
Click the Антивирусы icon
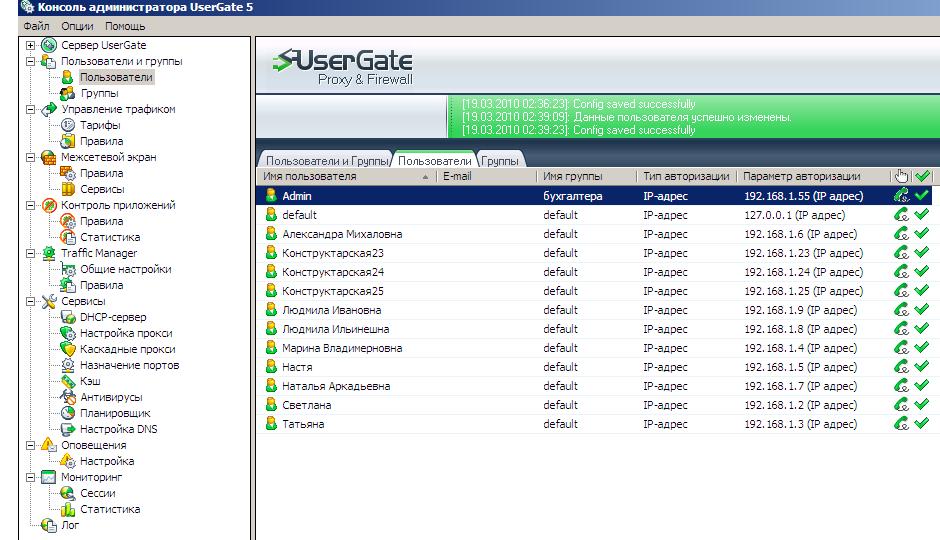click(x=68, y=397)
